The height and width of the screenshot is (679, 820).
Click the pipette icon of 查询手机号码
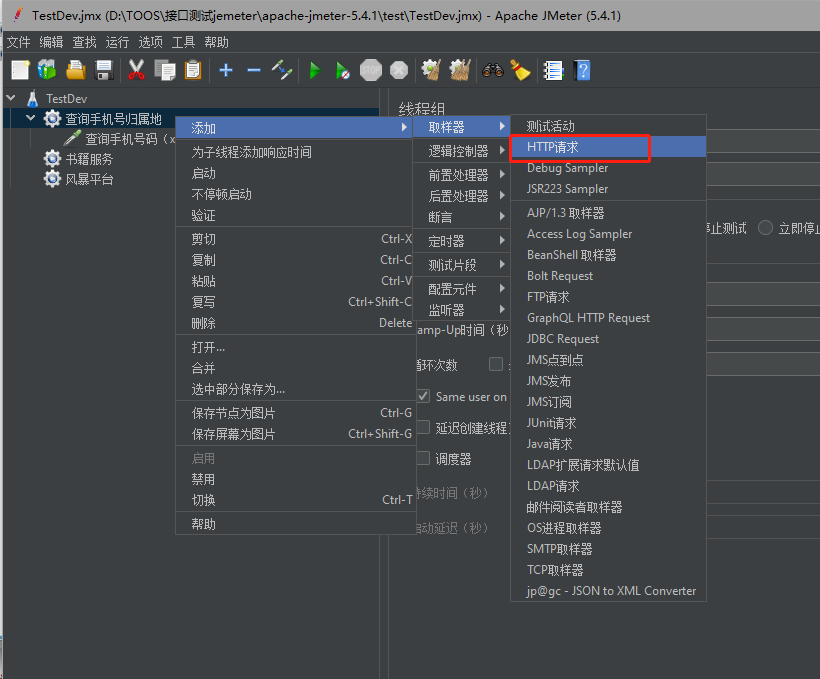[72, 139]
